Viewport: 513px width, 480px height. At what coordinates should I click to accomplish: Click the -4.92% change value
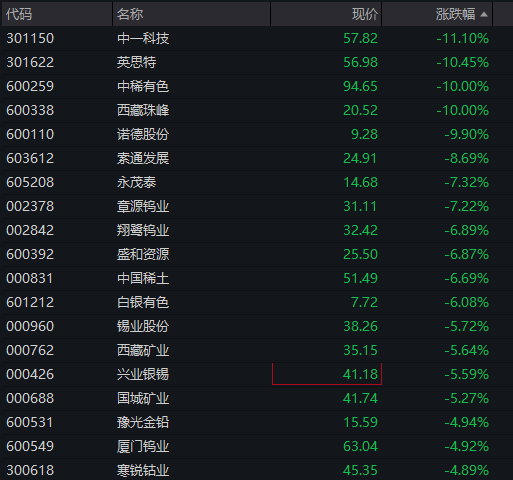(x=467, y=446)
